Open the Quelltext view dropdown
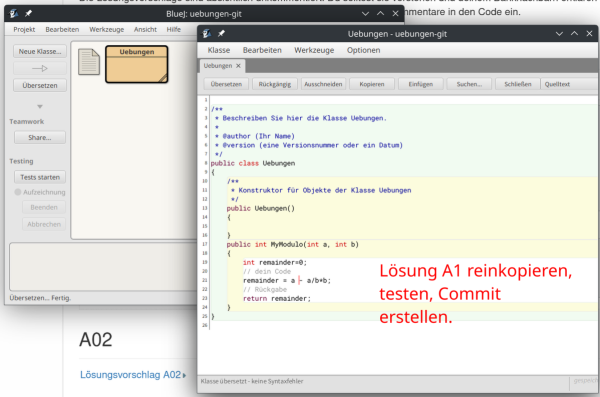This screenshot has width=600, height=397. (x=569, y=84)
